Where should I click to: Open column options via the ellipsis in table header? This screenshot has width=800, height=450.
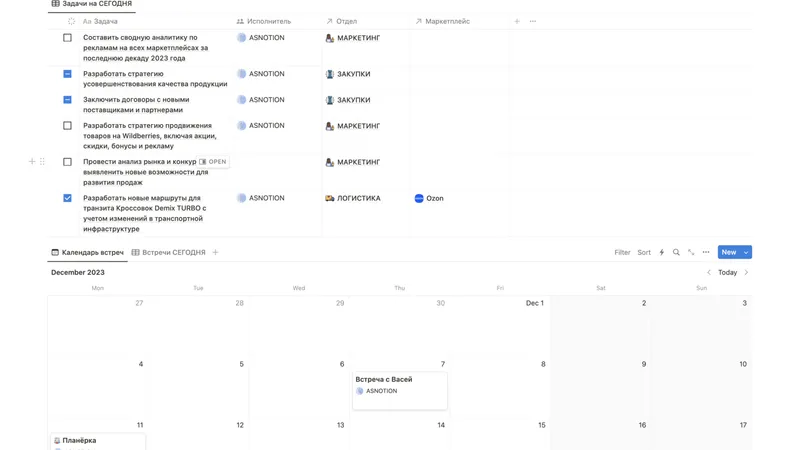[533, 21]
